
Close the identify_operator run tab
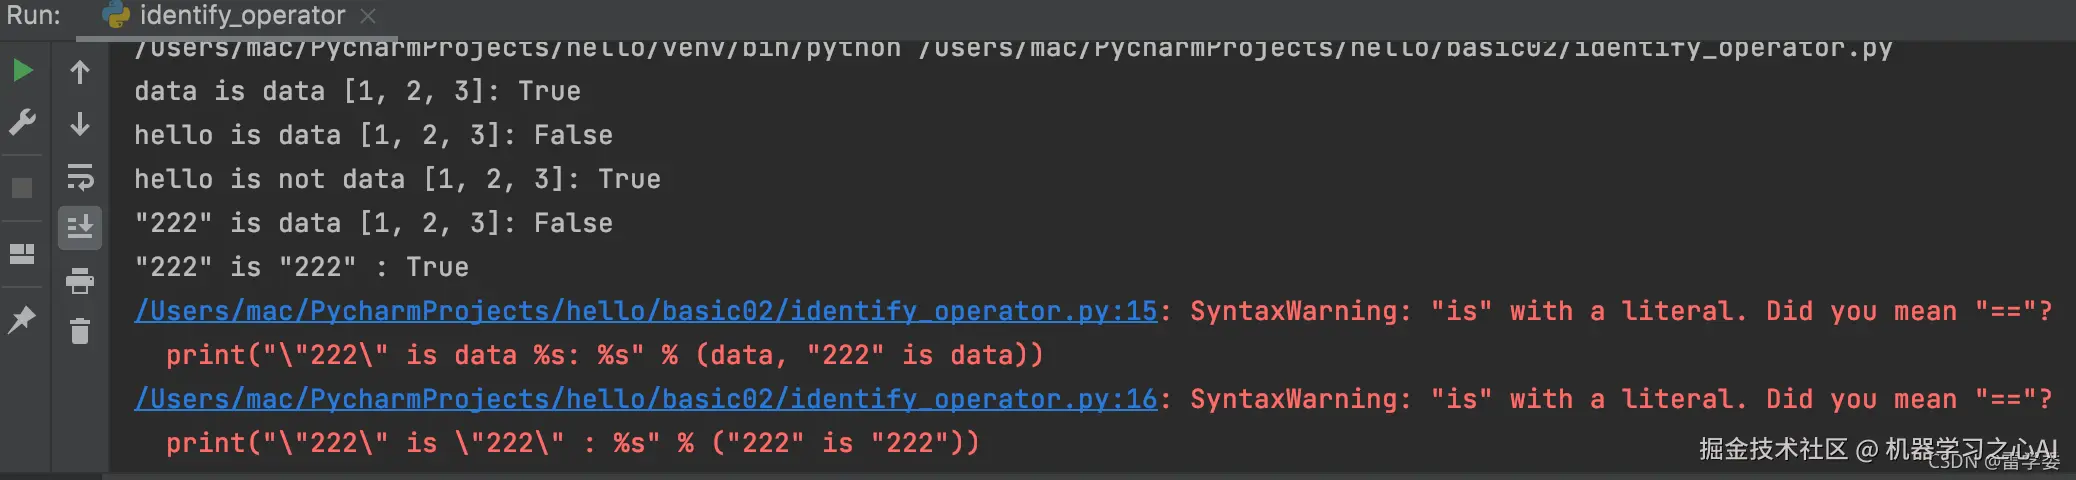pyautogui.click(x=368, y=16)
